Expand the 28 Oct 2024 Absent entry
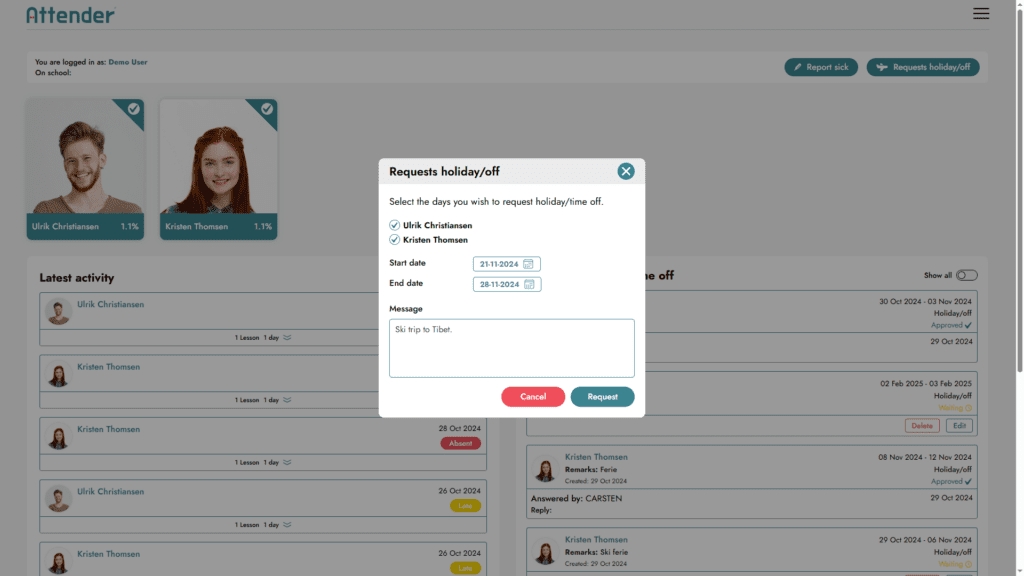The width and height of the screenshot is (1024, 576). (287, 463)
